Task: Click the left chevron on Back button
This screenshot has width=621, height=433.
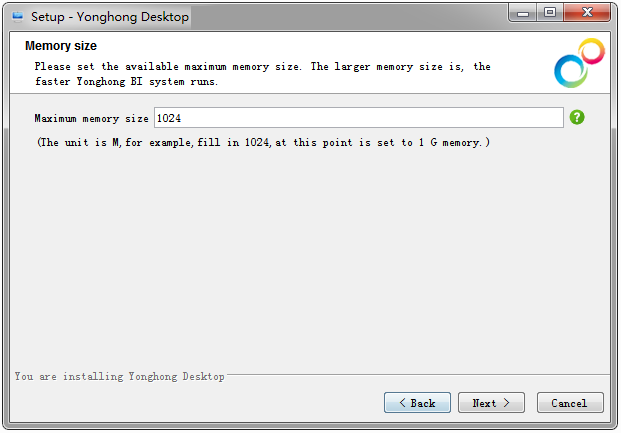Action: pos(402,403)
